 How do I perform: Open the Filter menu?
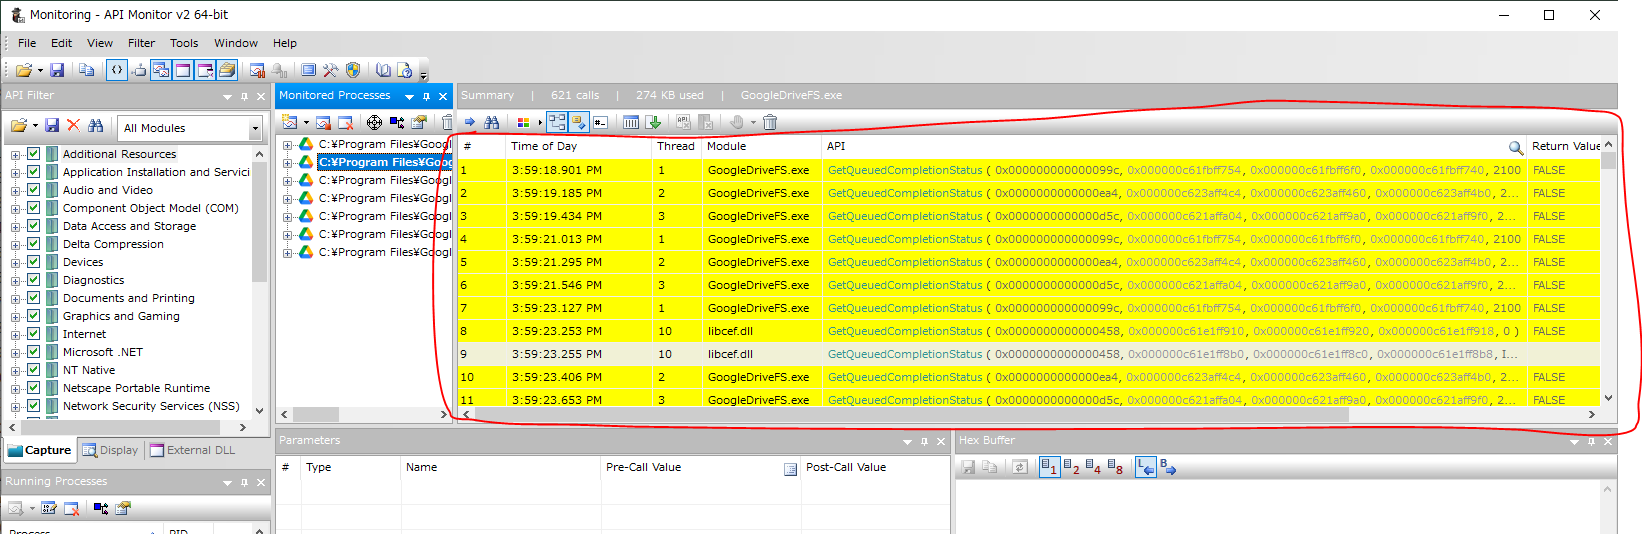tap(141, 43)
